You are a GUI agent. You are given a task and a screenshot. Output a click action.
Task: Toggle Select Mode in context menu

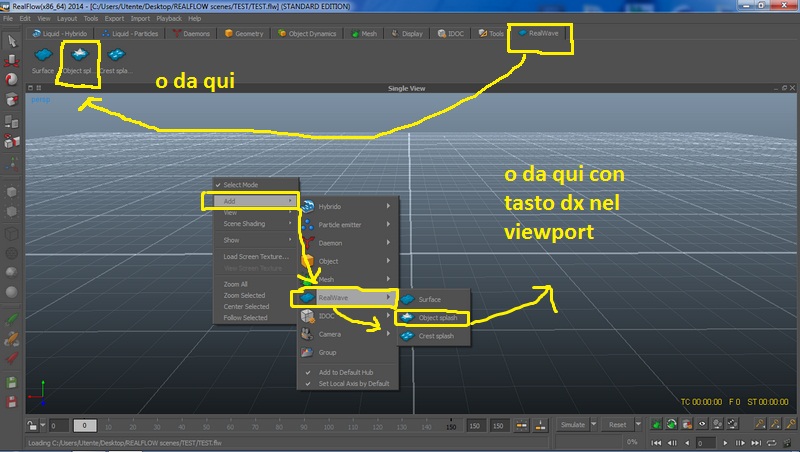256,185
